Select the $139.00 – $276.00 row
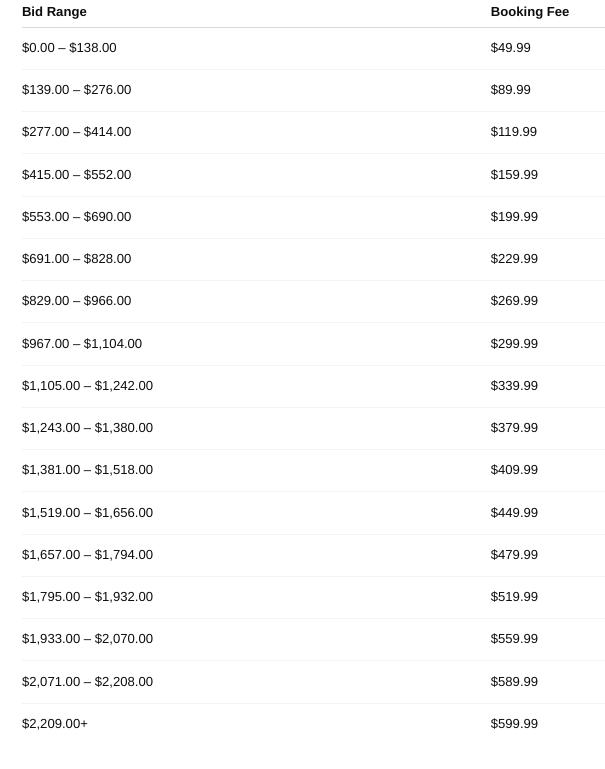 76,90
